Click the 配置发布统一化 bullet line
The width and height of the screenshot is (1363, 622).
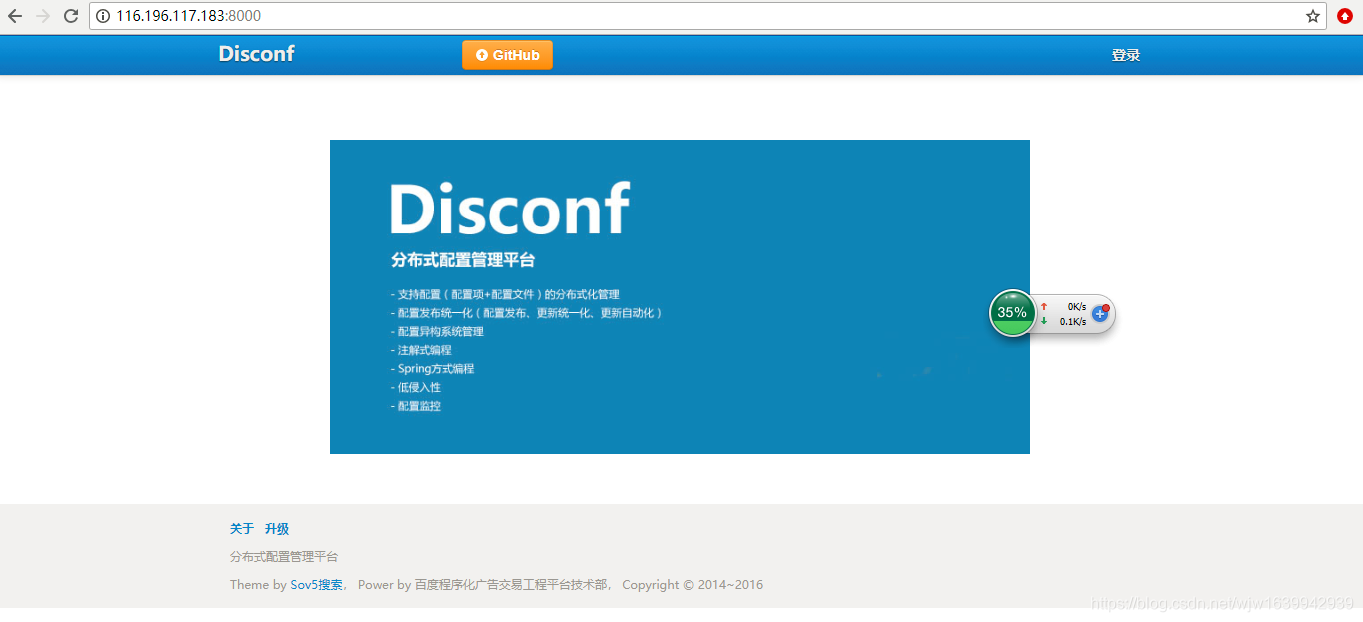[x=527, y=313]
